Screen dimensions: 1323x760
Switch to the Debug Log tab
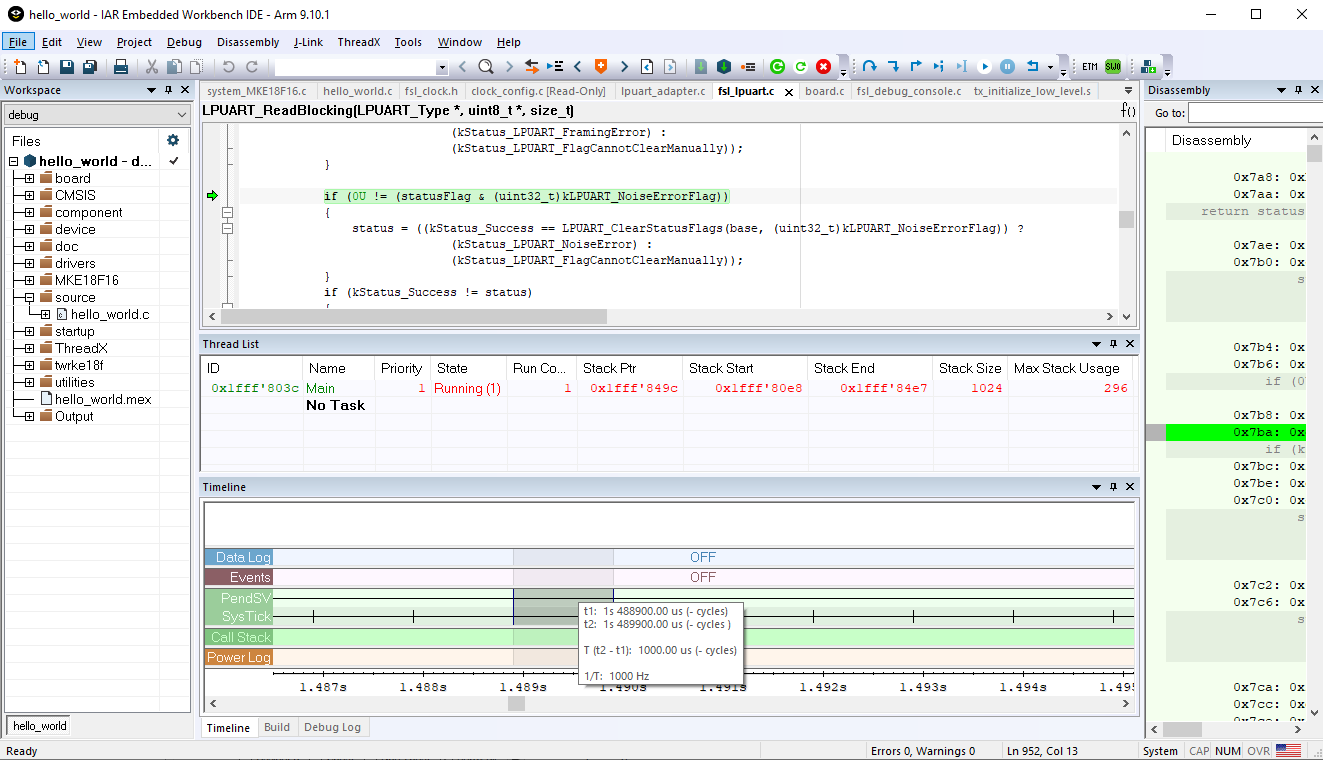tap(332, 727)
